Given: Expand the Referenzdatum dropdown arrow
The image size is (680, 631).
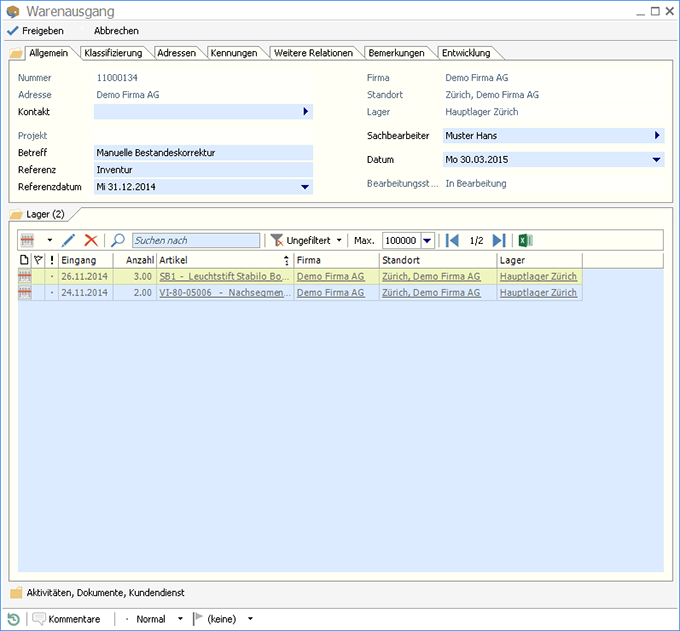Looking at the screenshot, I should pos(305,186).
